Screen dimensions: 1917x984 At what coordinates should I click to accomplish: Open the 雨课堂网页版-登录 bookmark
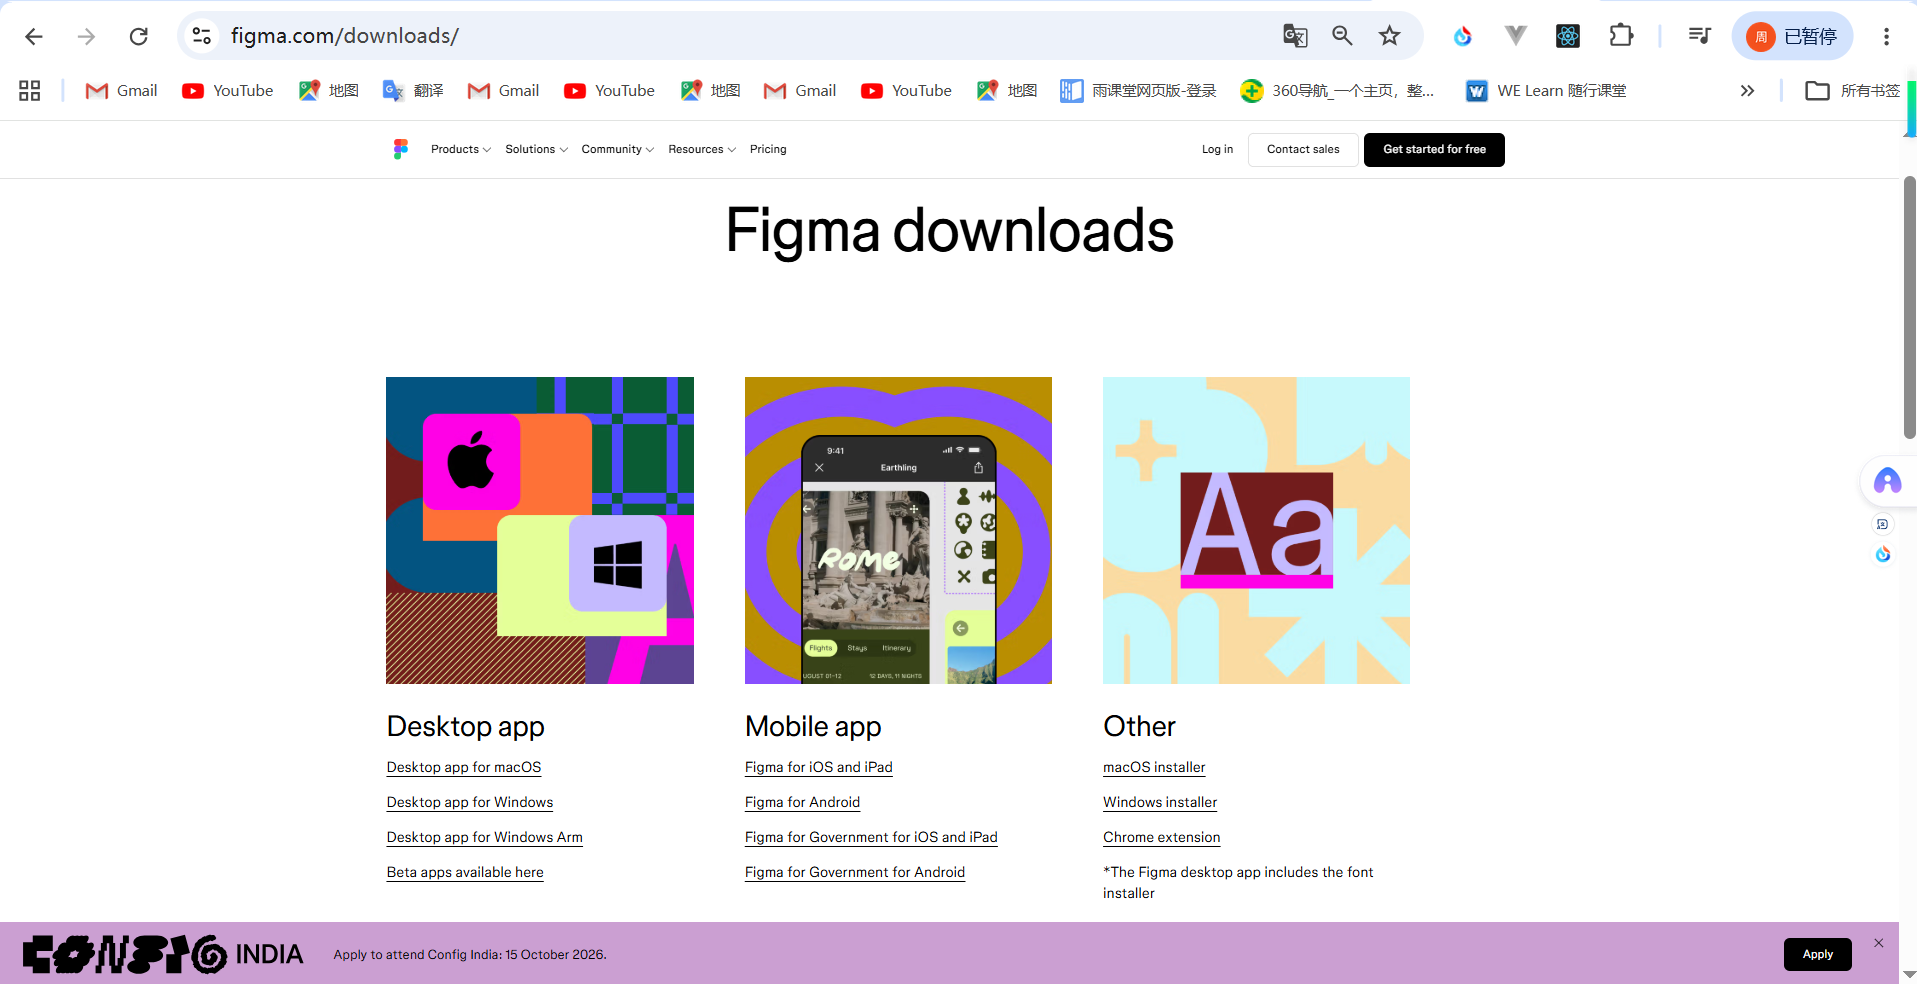[1139, 91]
